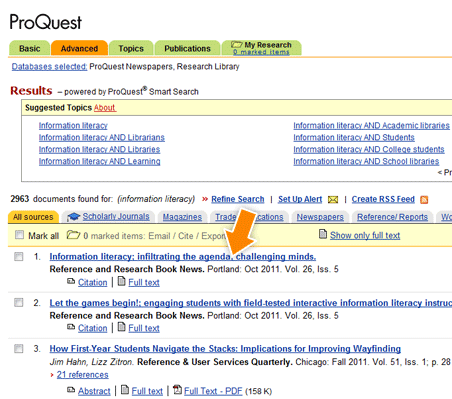Select the All sources tab

[x=33, y=217]
